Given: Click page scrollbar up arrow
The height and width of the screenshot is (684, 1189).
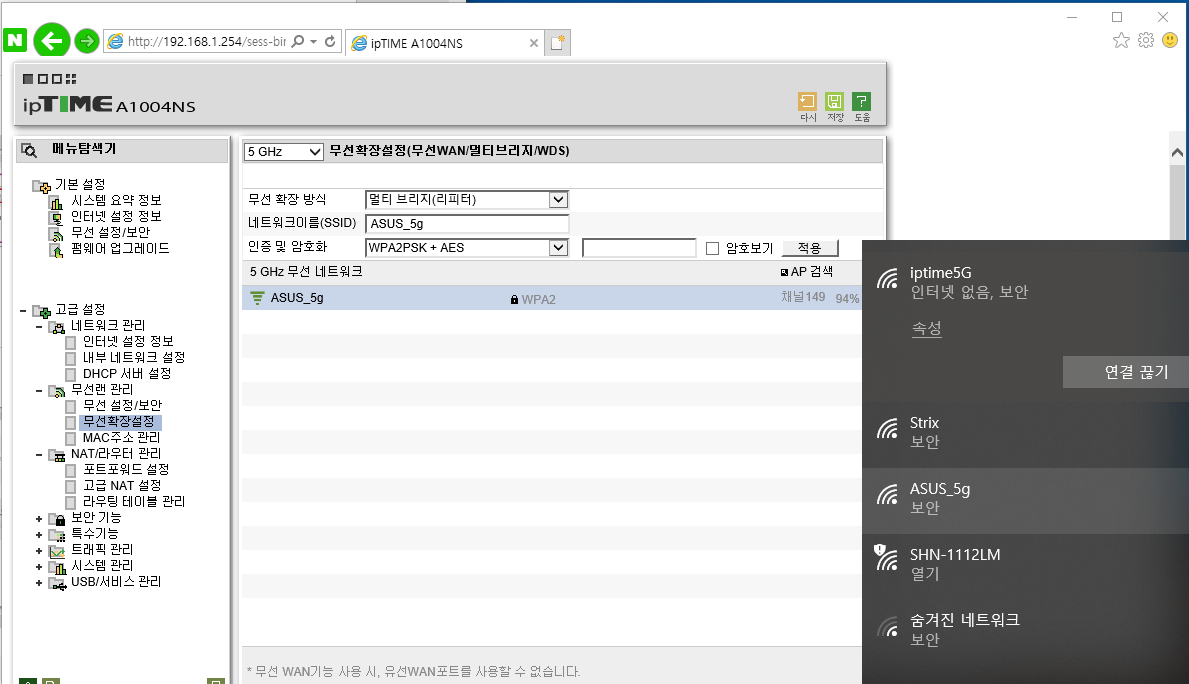Looking at the screenshot, I should tap(1177, 152).
